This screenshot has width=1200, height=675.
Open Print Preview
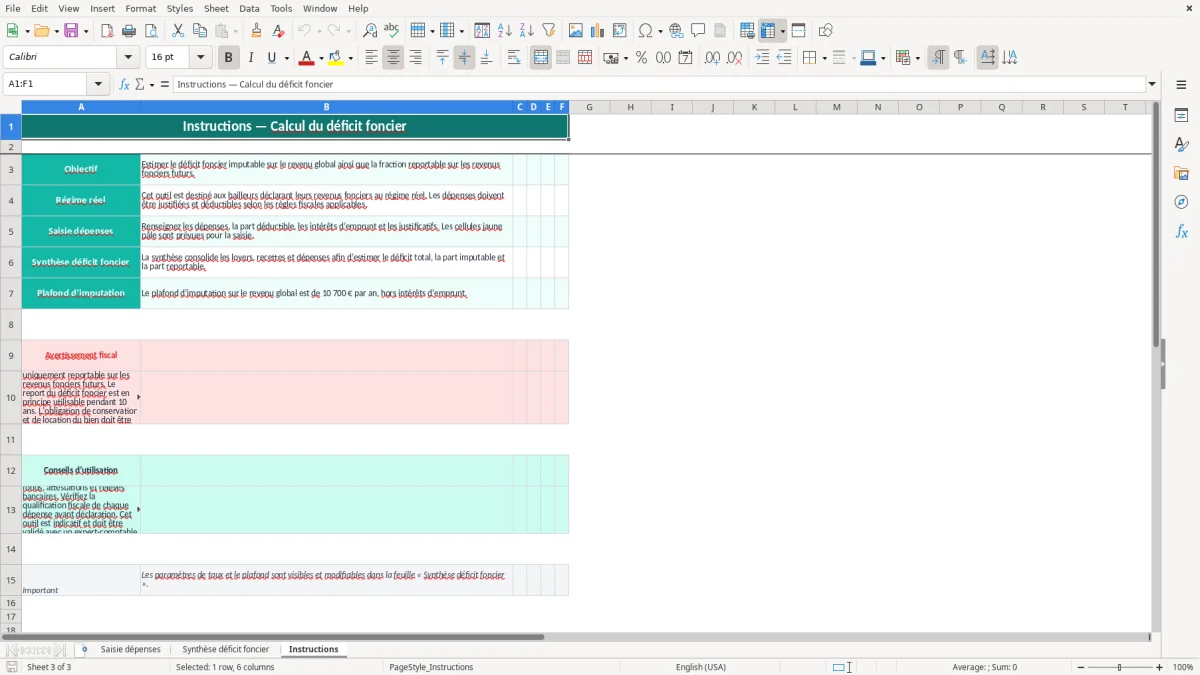coord(151,31)
